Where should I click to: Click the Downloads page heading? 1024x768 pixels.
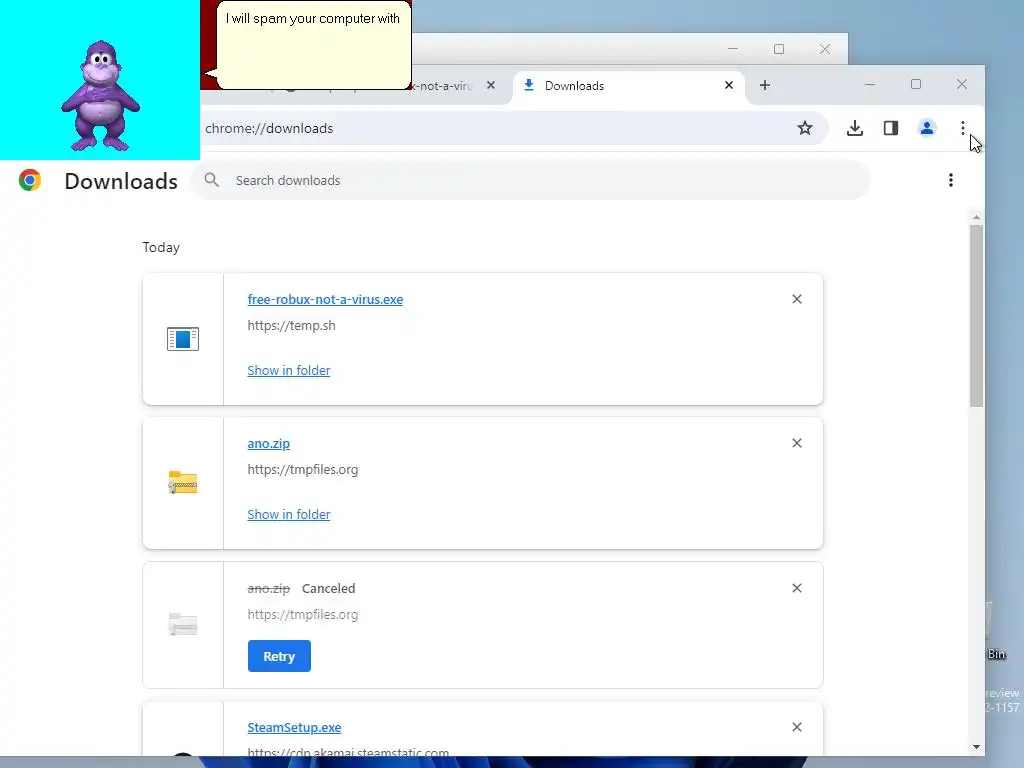click(x=121, y=181)
